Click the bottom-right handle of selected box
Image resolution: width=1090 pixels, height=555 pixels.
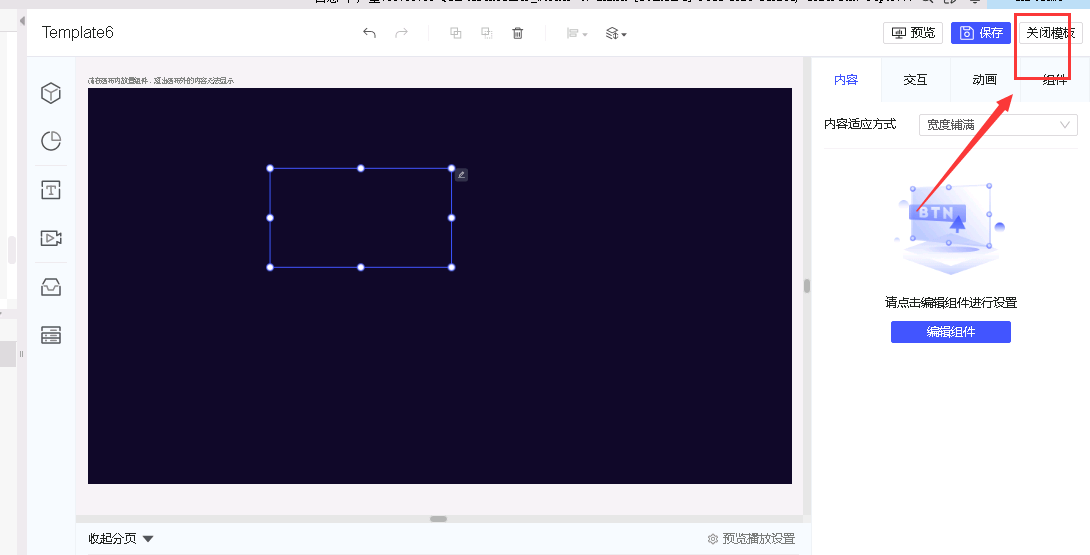(x=451, y=267)
